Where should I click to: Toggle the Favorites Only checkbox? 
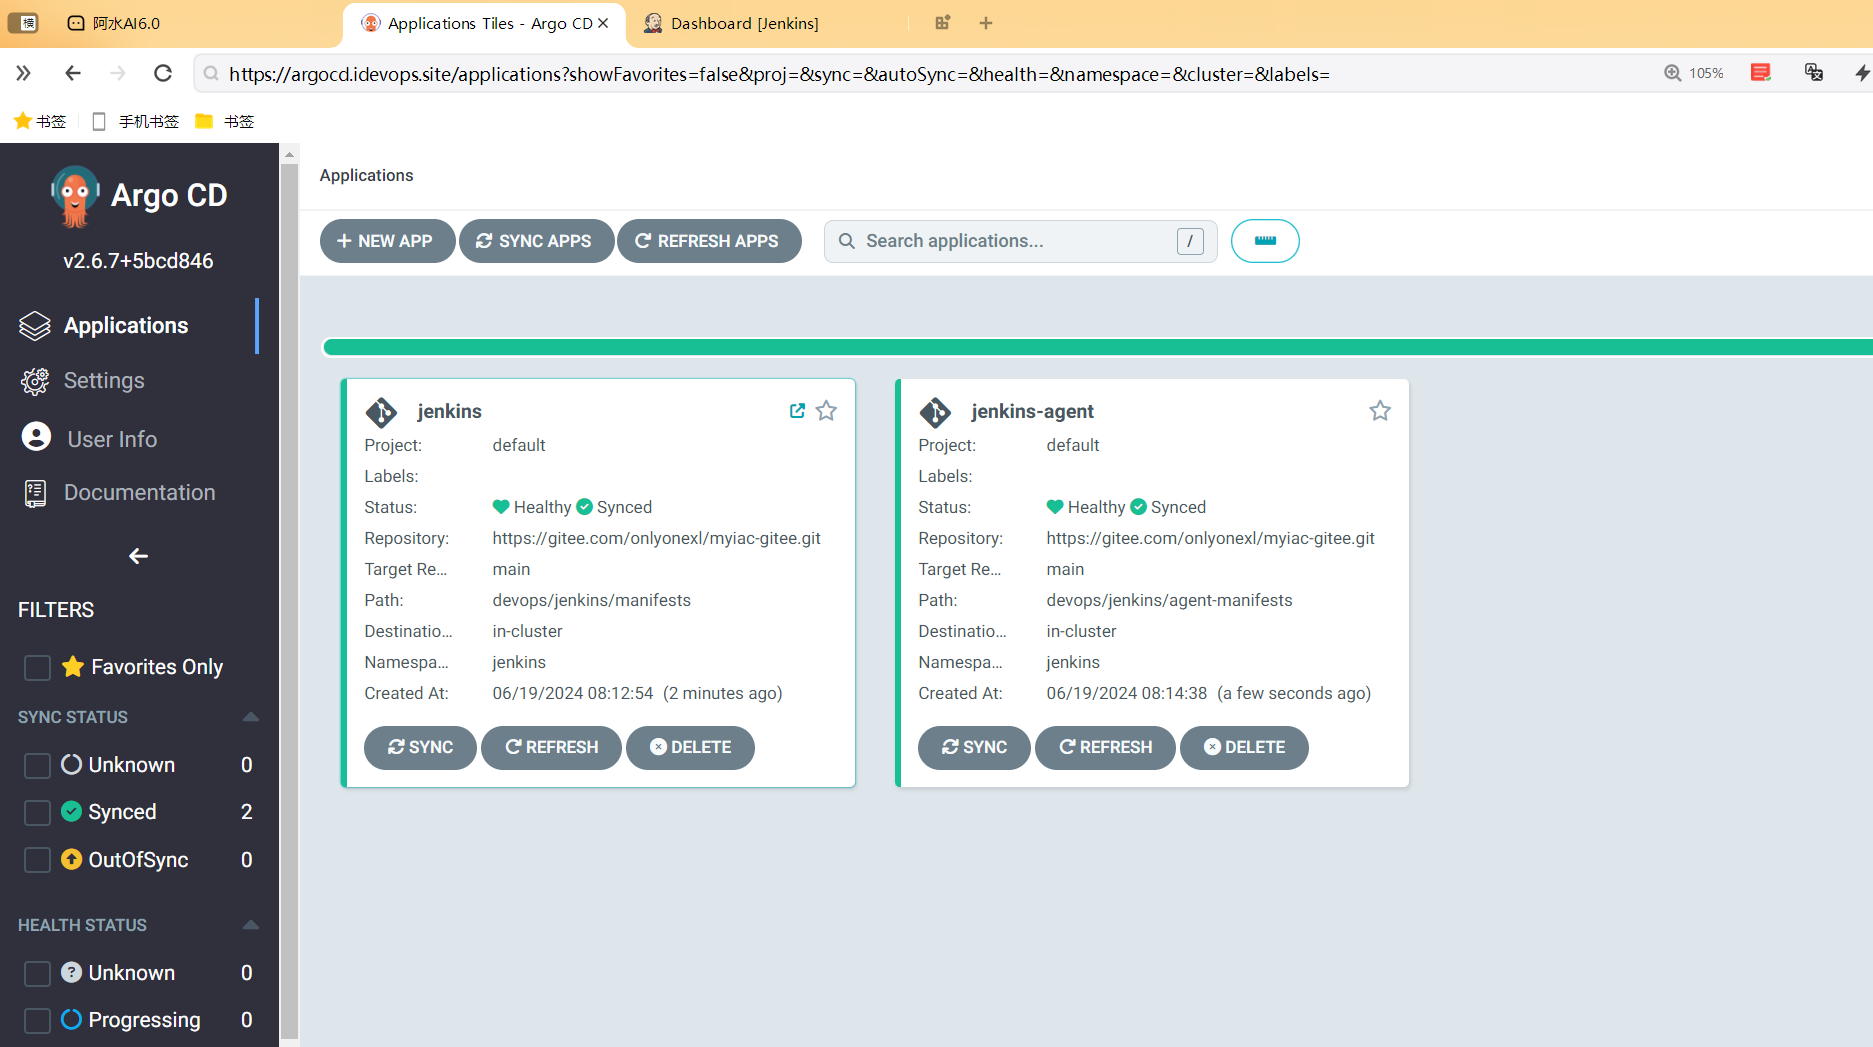[37, 667]
